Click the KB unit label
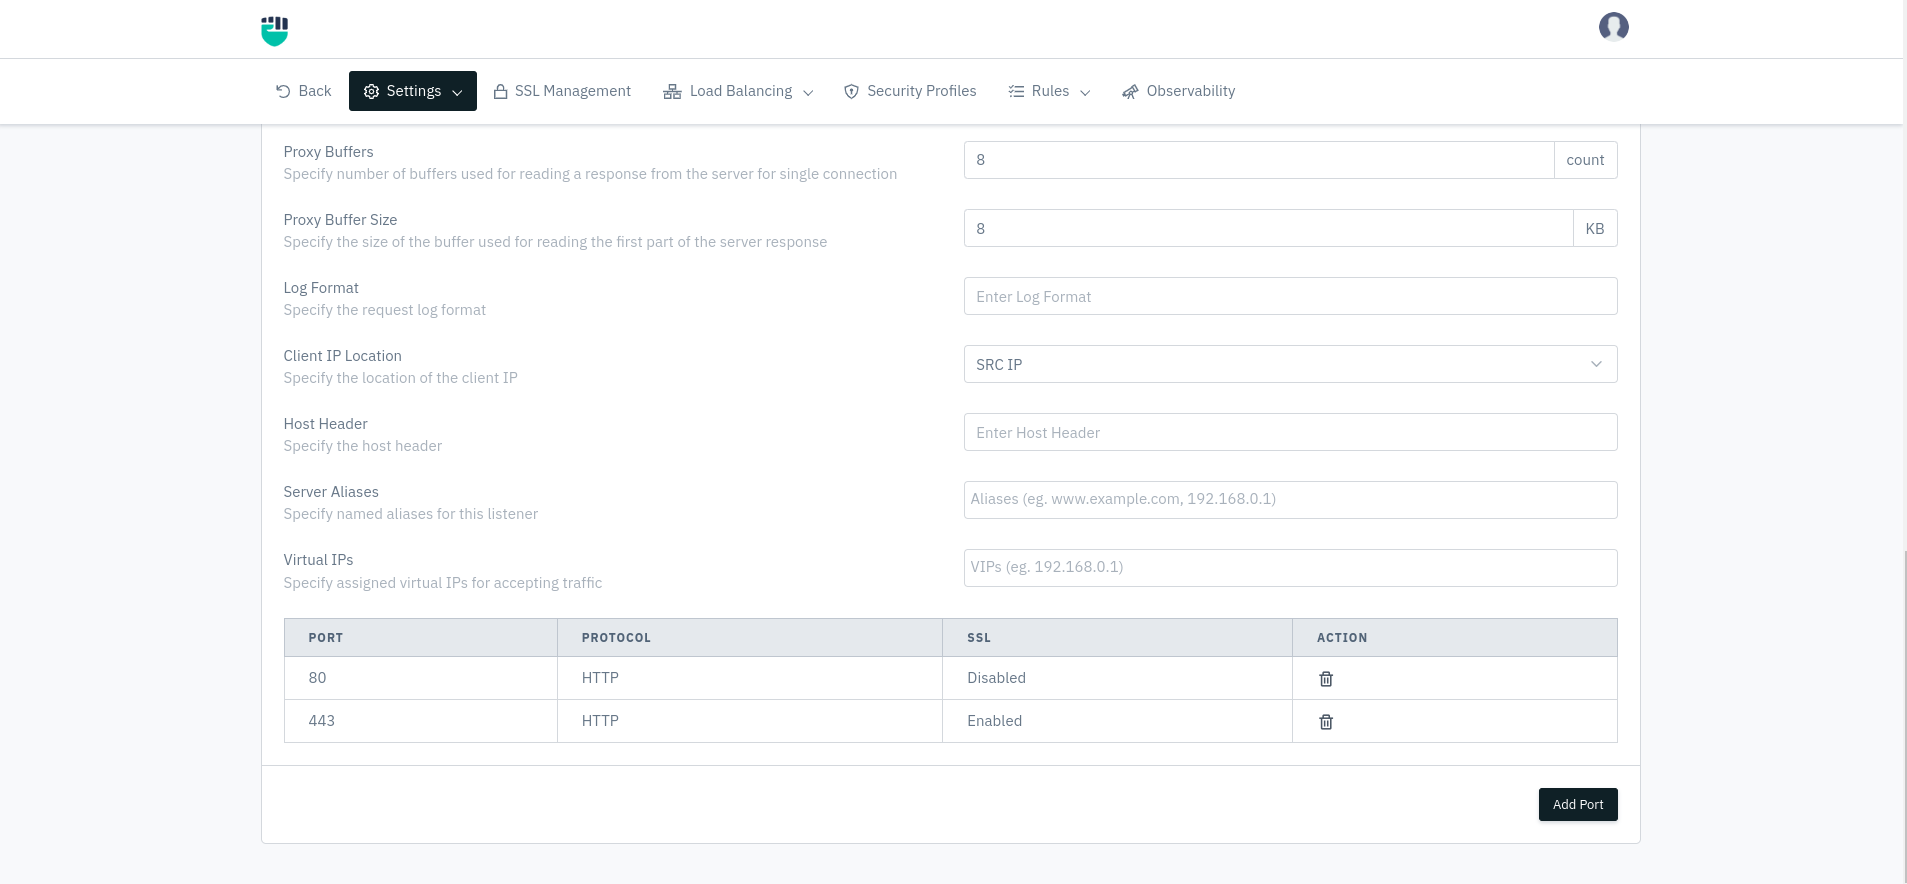 pyautogui.click(x=1595, y=228)
